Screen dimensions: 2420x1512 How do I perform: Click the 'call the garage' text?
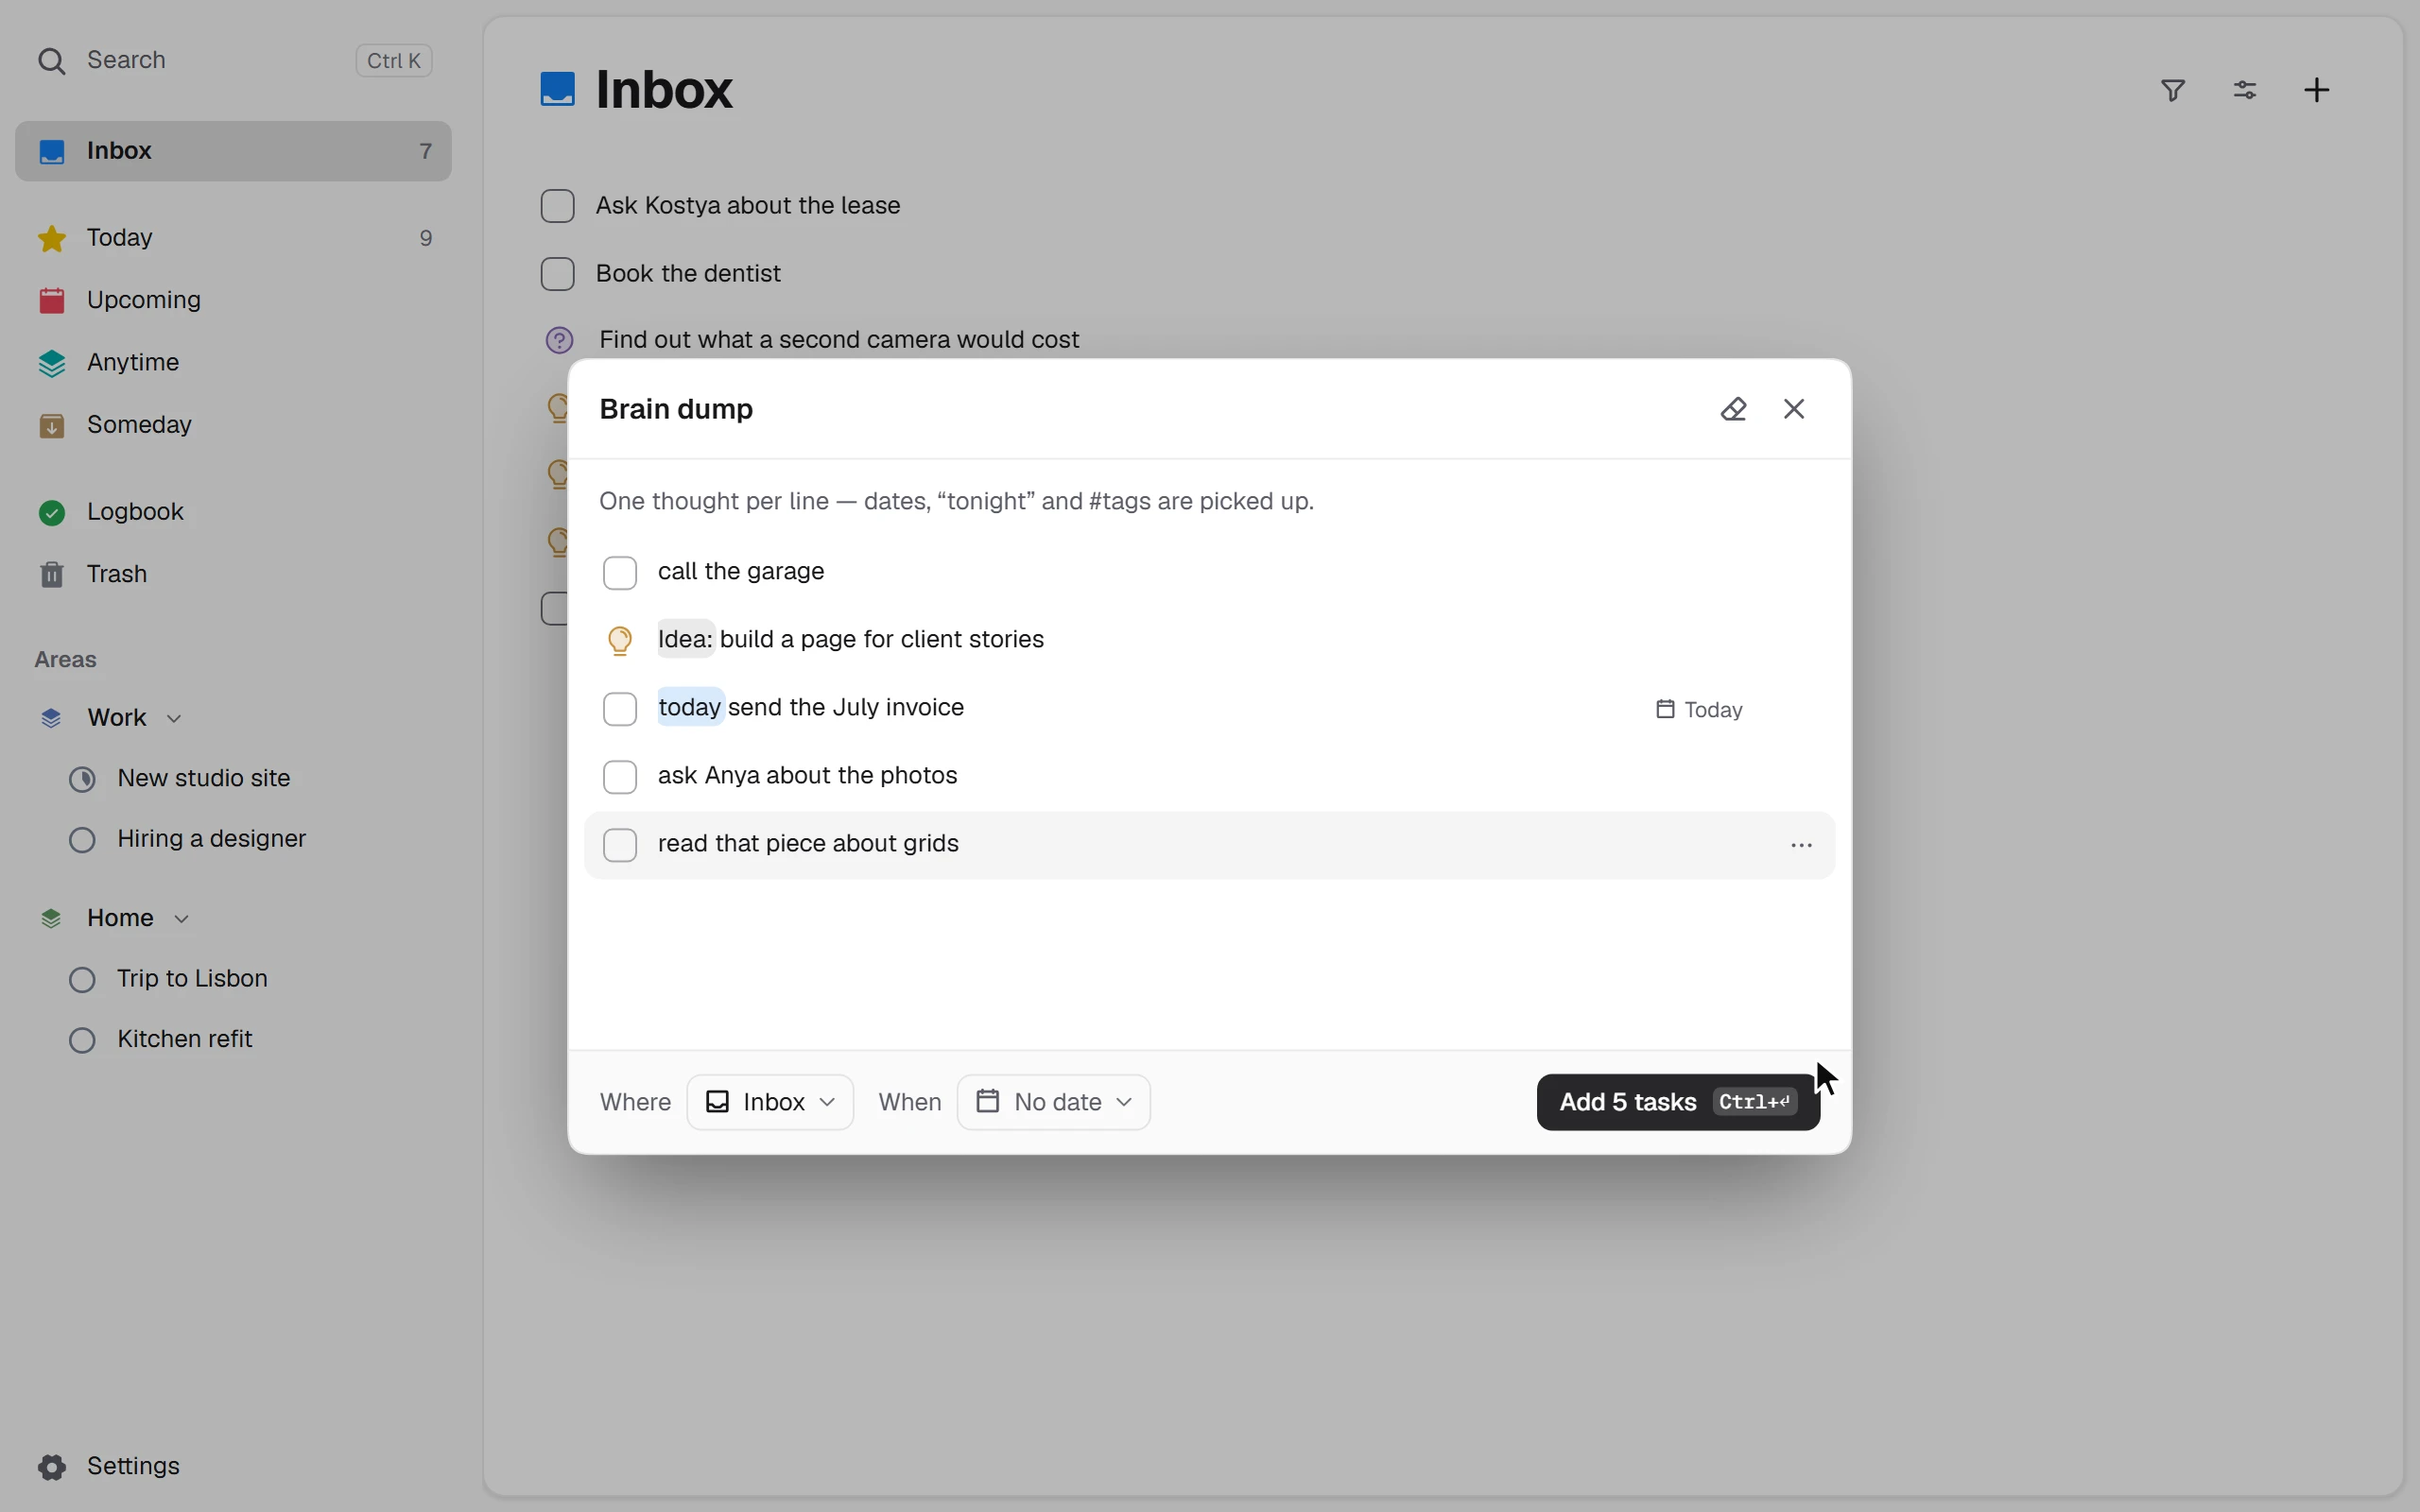741,572
